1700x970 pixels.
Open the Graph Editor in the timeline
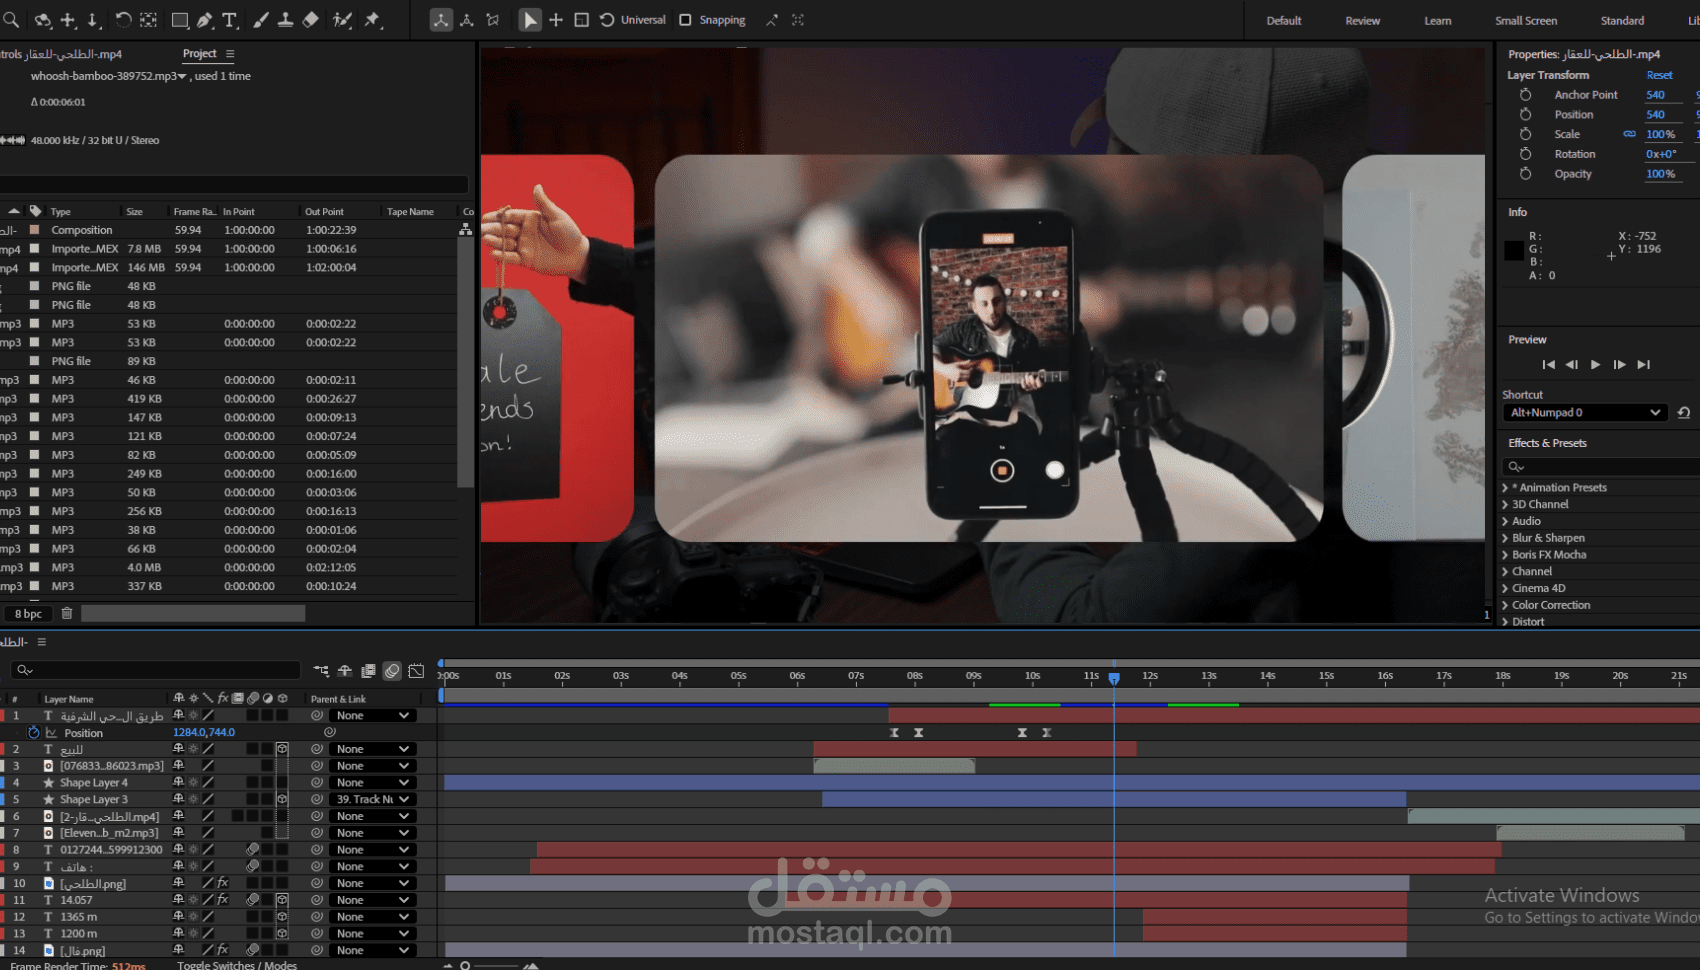(x=417, y=670)
